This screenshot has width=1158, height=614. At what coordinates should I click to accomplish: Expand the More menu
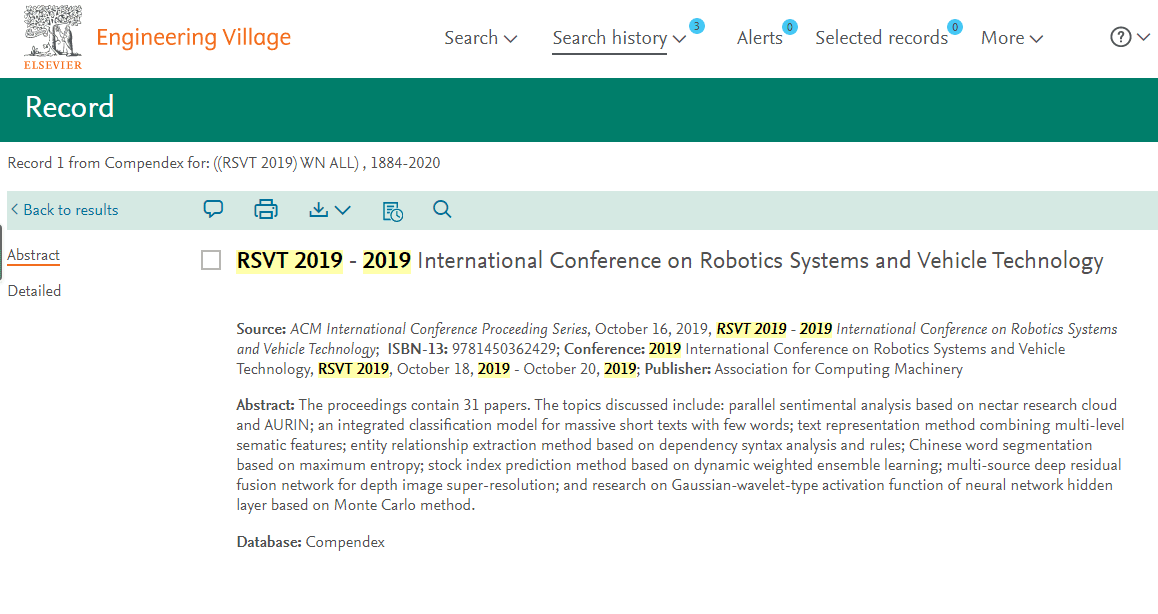(1011, 38)
